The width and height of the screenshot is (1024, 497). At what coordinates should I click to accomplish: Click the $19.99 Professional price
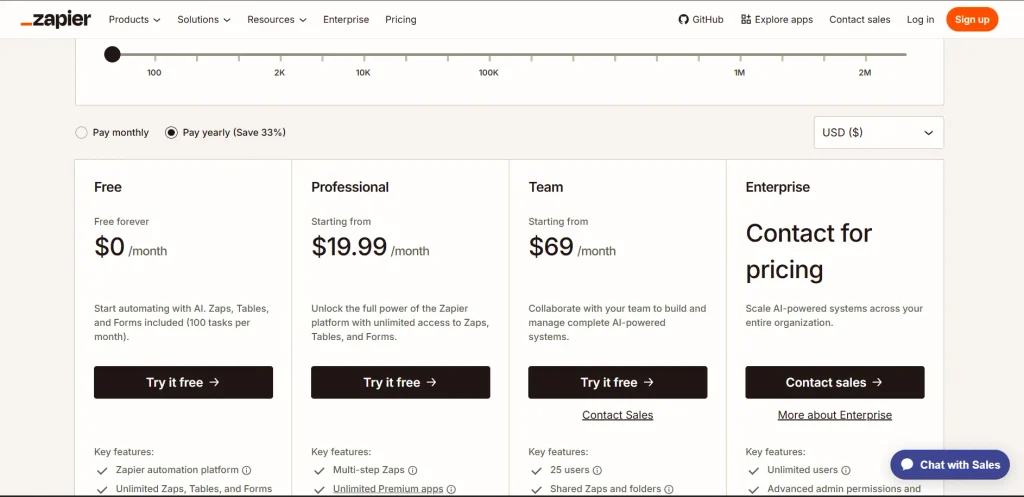pos(349,247)
